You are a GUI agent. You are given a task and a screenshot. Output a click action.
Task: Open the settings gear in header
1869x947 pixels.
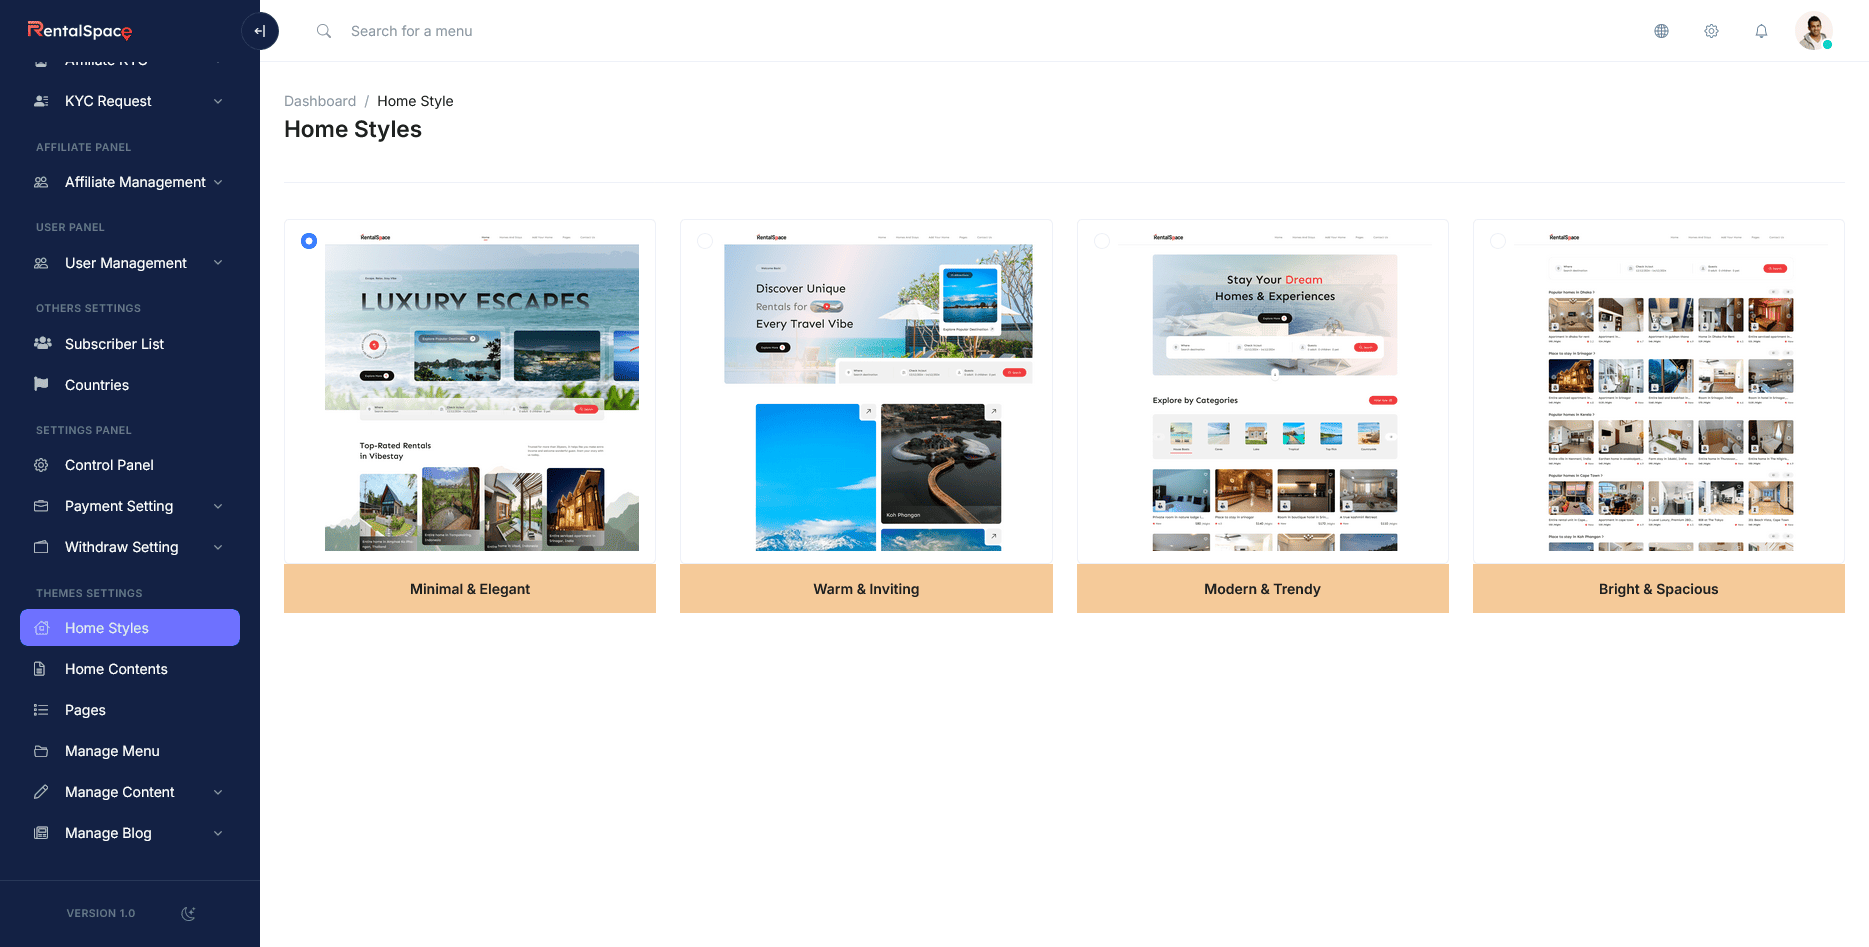(1711, 31)
